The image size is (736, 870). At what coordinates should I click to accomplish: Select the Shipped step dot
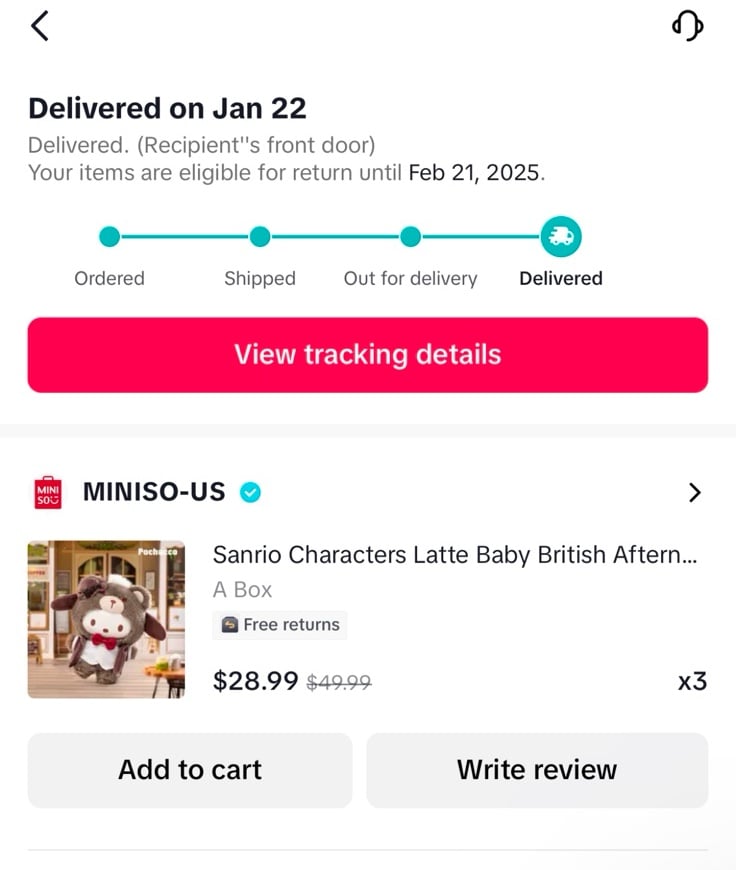(260, 237)
